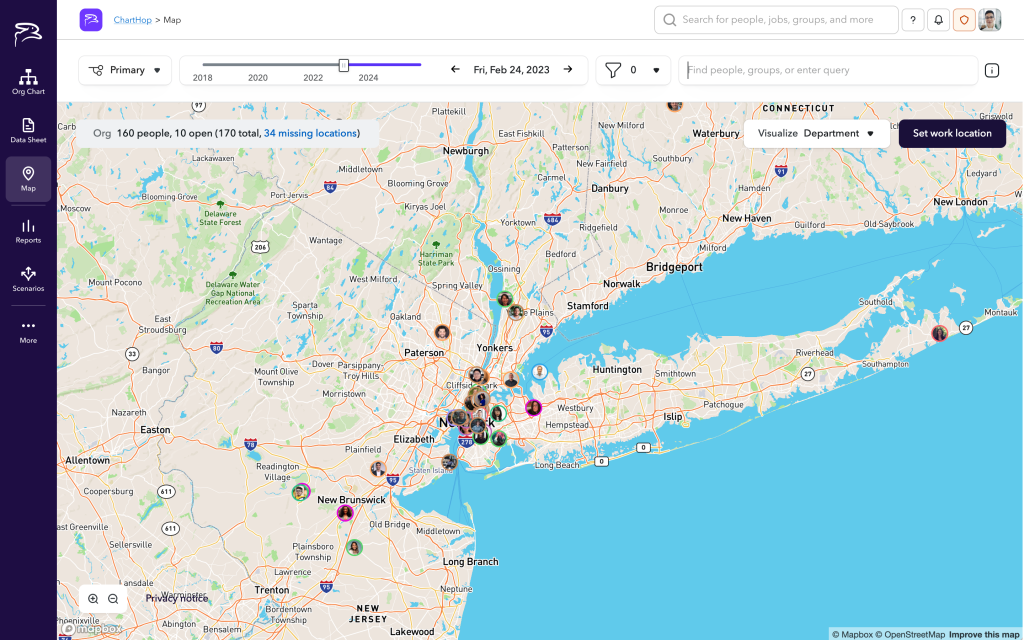Go to Reports in the sidebar
This screenshot has height=640, width=1024.
pos(28,231)
